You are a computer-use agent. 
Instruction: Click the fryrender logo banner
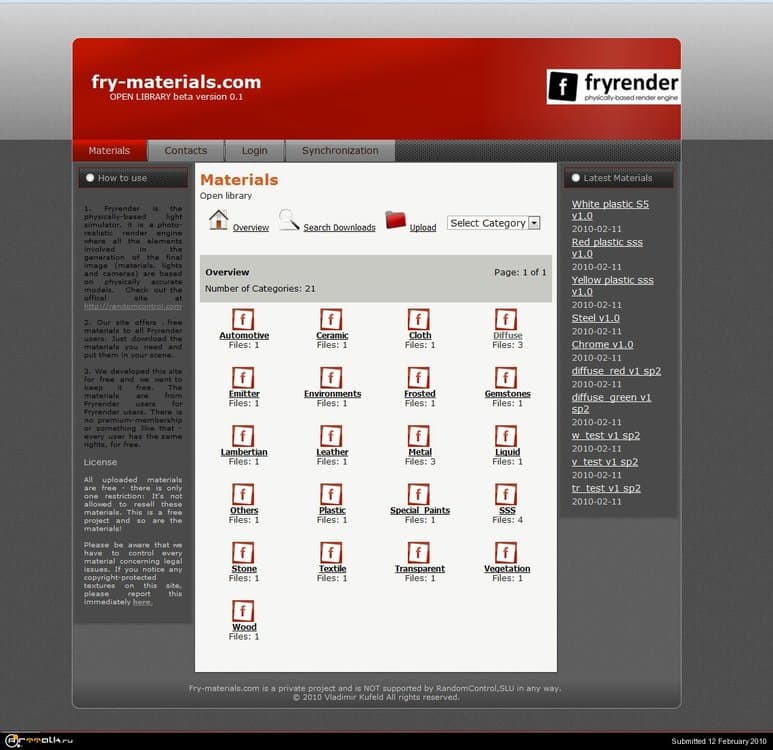[613, 87]
